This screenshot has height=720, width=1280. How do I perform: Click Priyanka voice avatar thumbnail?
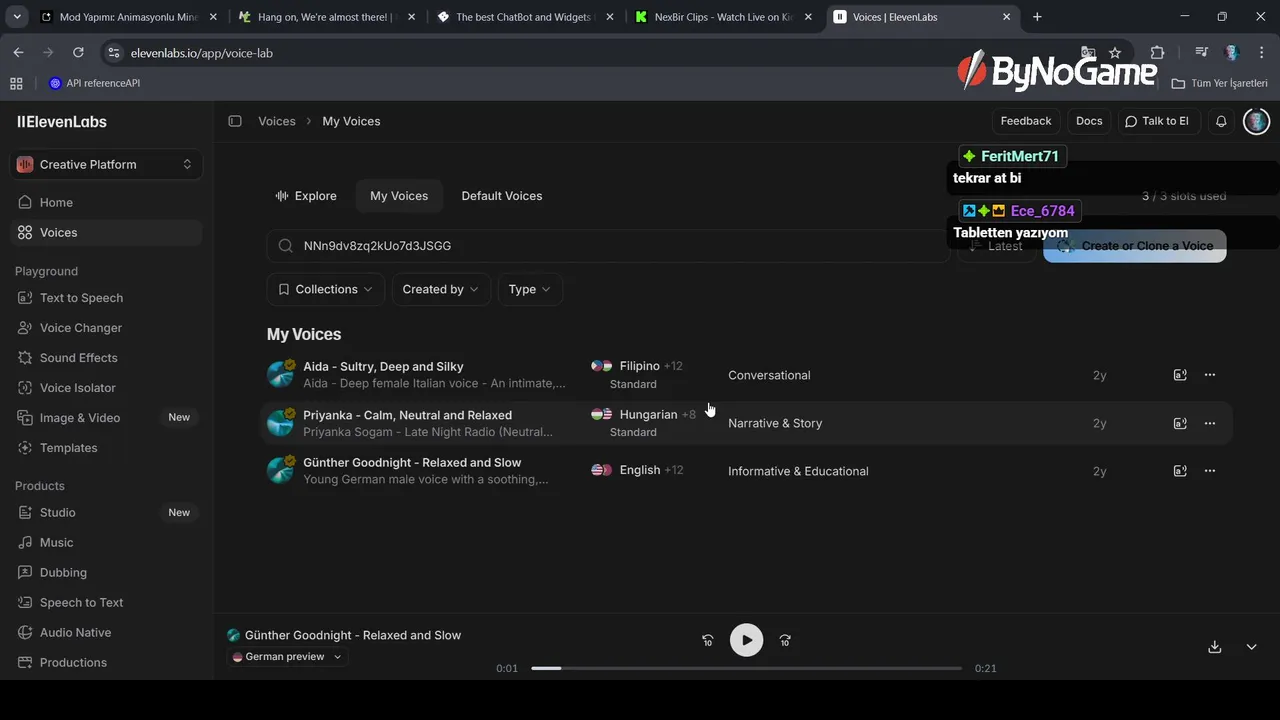click(x=280, y=423)
